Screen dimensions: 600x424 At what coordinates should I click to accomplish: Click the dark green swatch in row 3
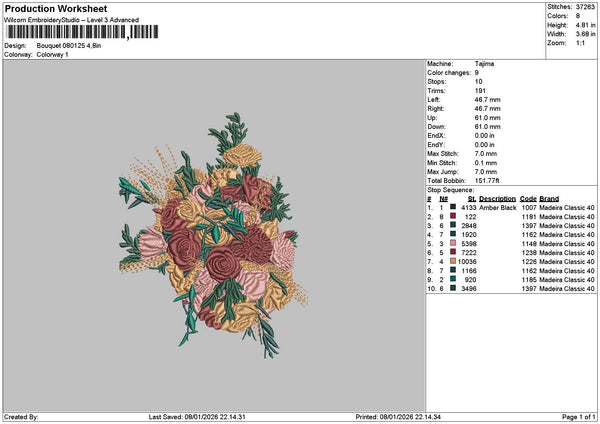[x=453, y=225]
